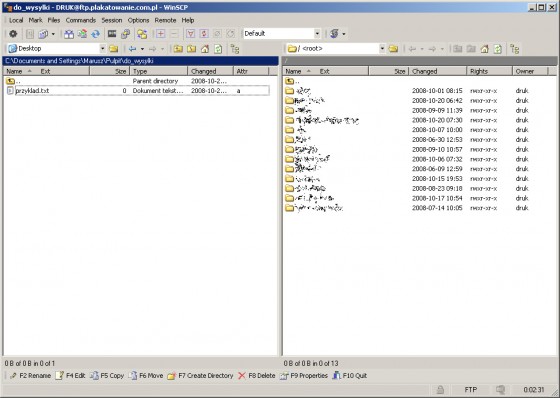Go to the local parent directory icon
This screenshot has width=560, height=398.
(178, 49)
